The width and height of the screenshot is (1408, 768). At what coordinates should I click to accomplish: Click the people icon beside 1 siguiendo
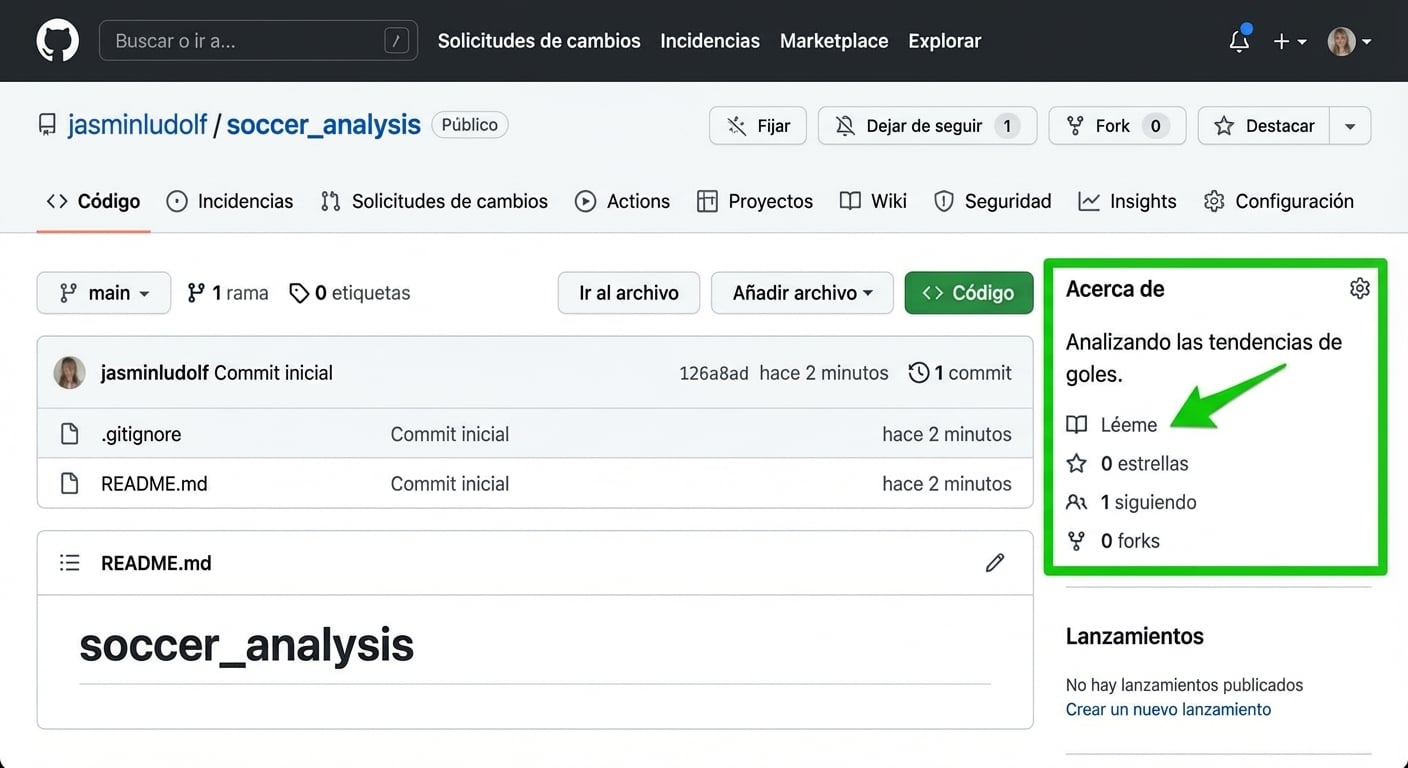tap(1076, 502)
